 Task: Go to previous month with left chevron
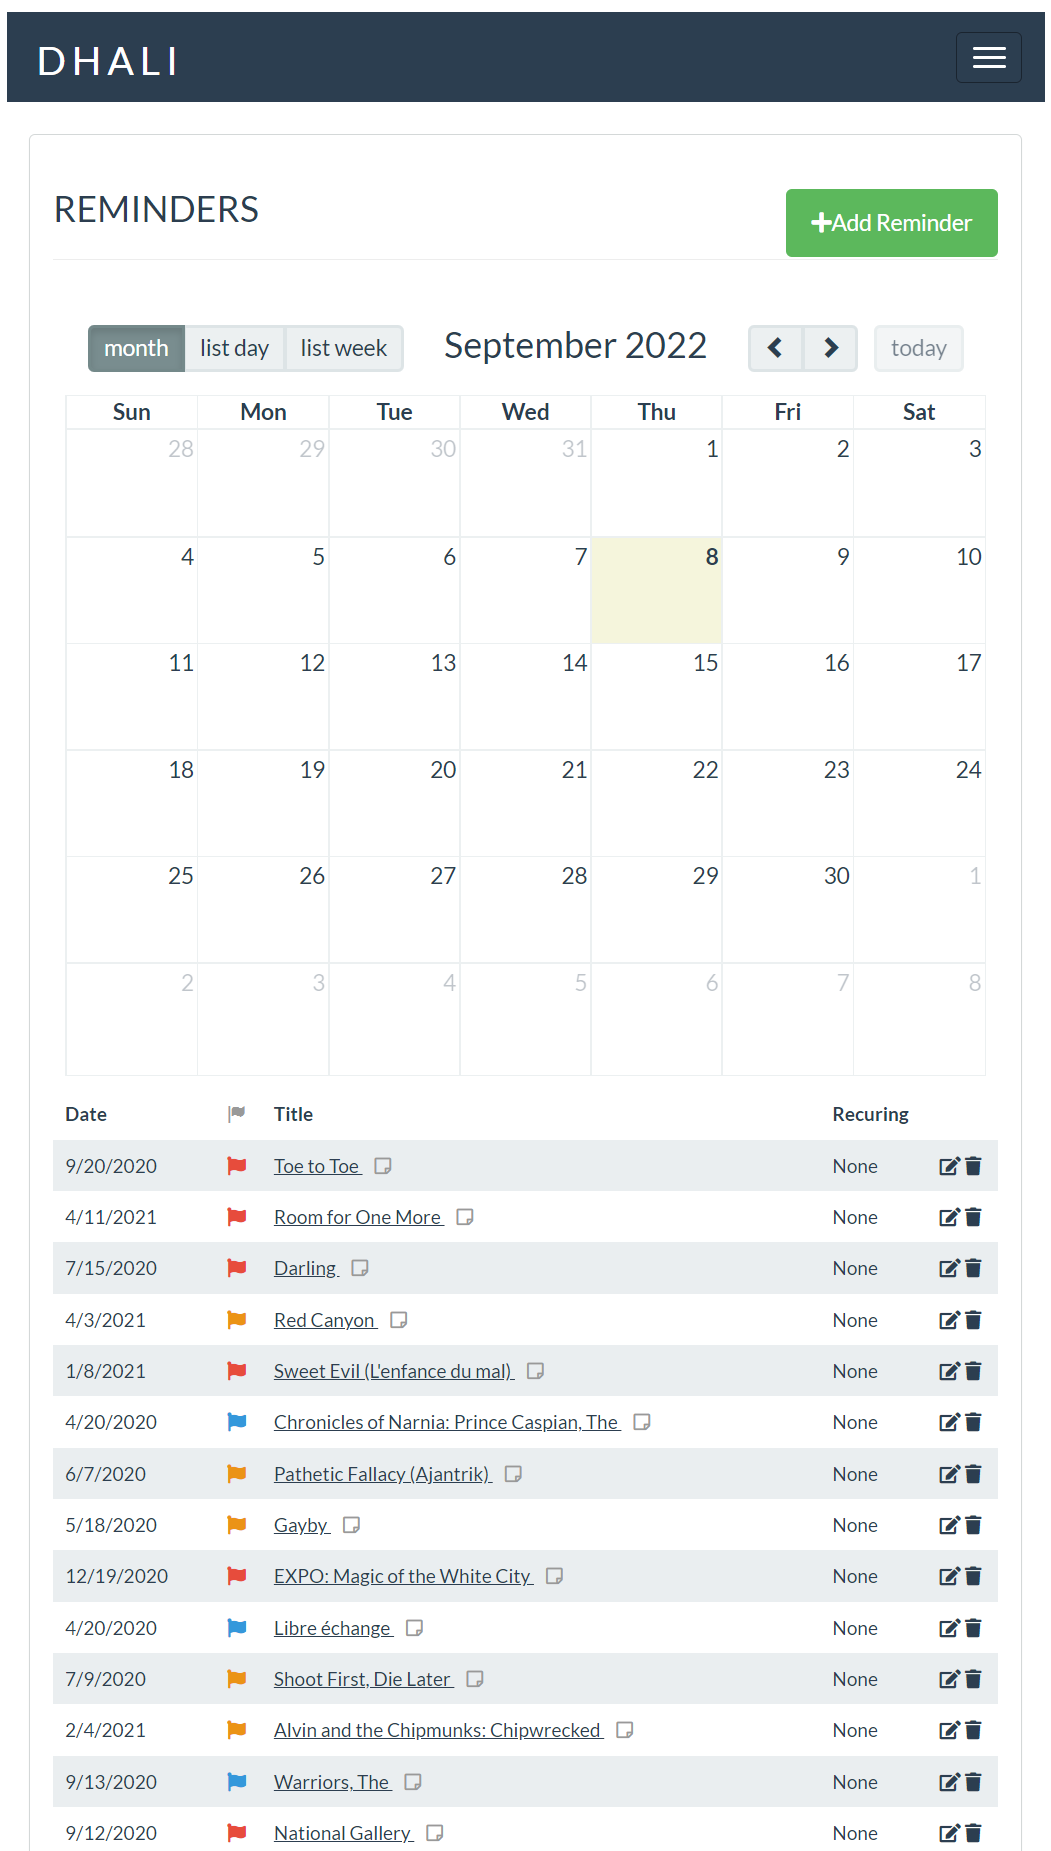[775, 348]
